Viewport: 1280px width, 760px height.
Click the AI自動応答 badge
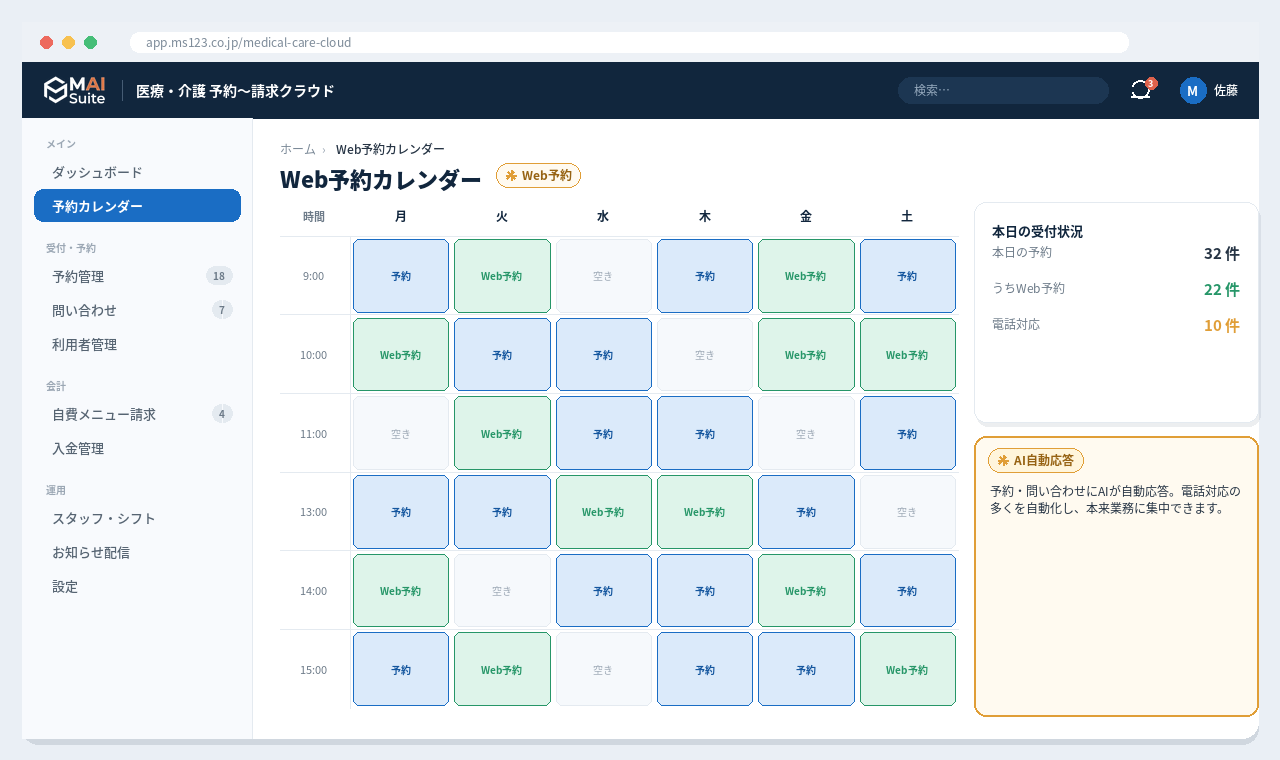1036,460
